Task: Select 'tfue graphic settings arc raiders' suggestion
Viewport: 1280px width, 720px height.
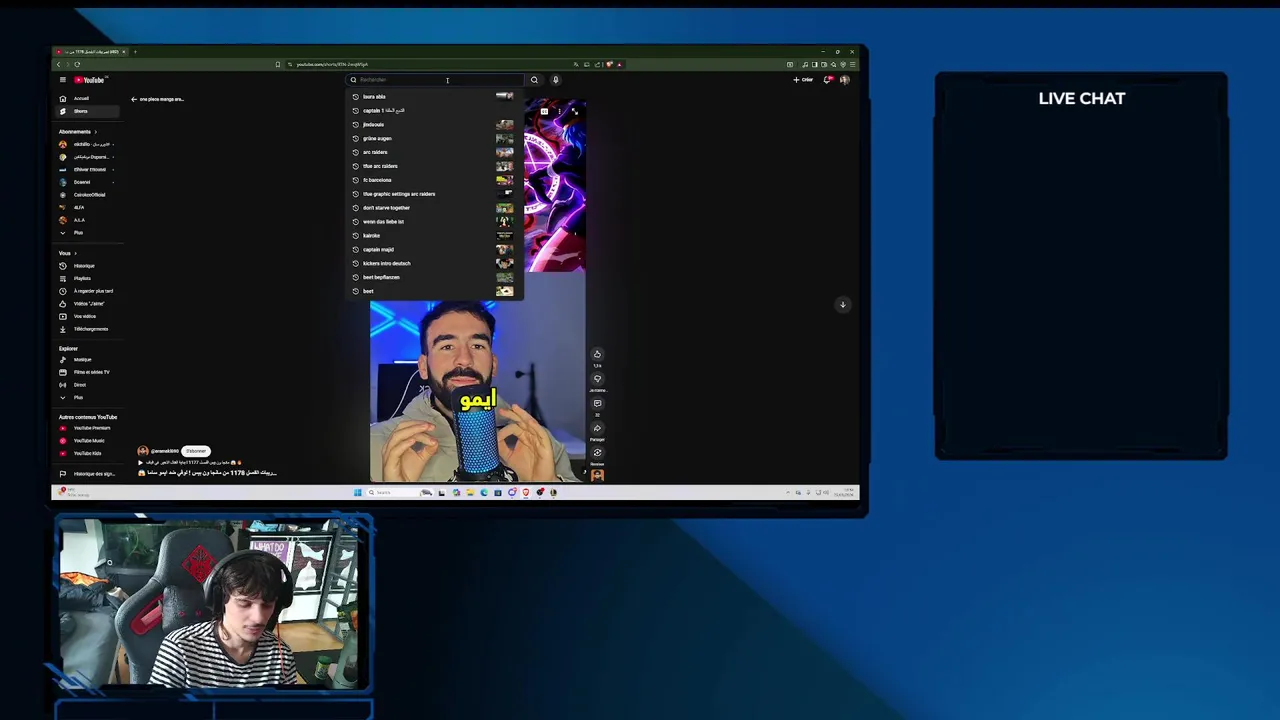Action: (432, 194)
